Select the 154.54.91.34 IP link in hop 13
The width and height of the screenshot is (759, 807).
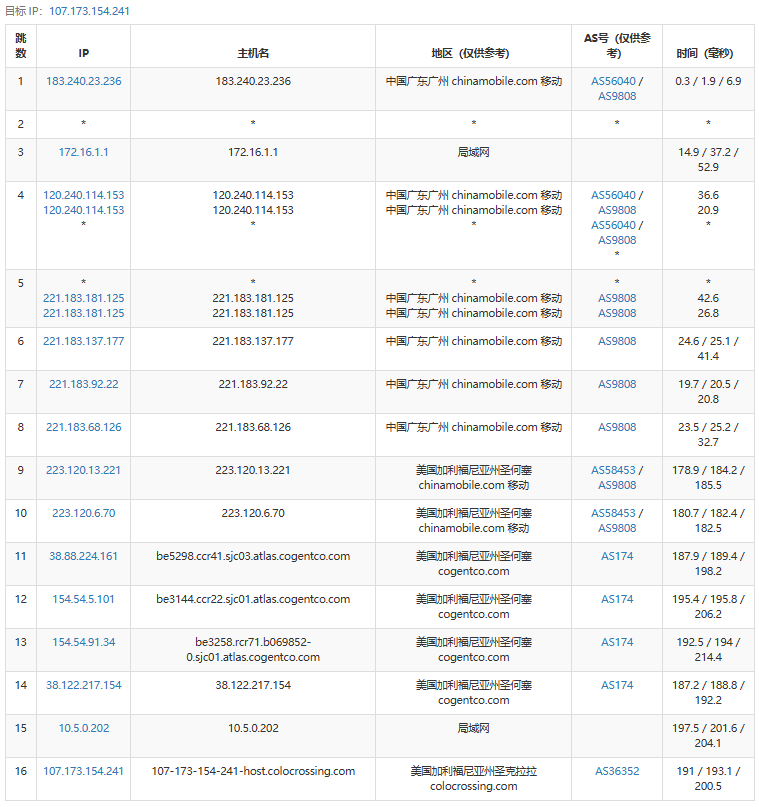coord(84,642)
